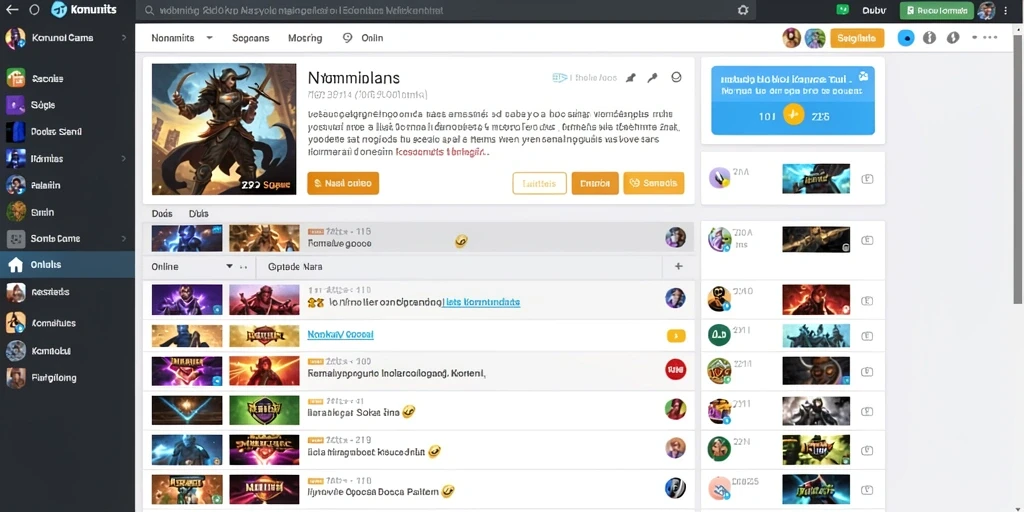Expand the Nonamiits dropdown in top nav
1024x512 pixels.
coord(210,38)
